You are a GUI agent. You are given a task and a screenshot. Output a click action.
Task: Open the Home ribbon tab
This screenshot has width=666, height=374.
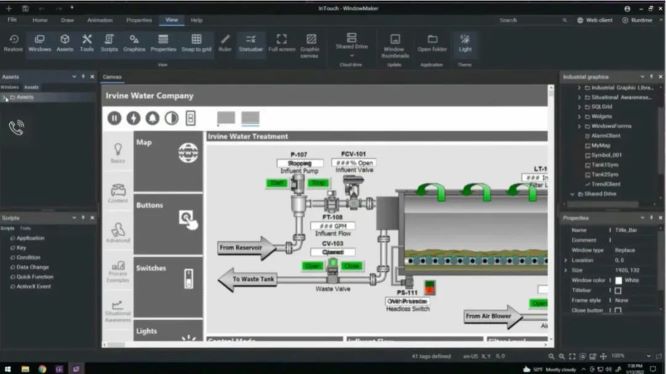(x=40, y=20)
